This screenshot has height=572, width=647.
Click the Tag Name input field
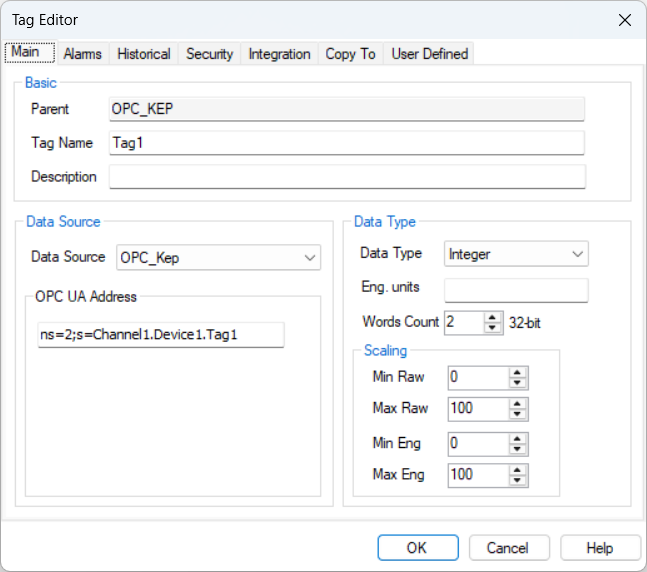pyautogui.click(x=346, y=143)
